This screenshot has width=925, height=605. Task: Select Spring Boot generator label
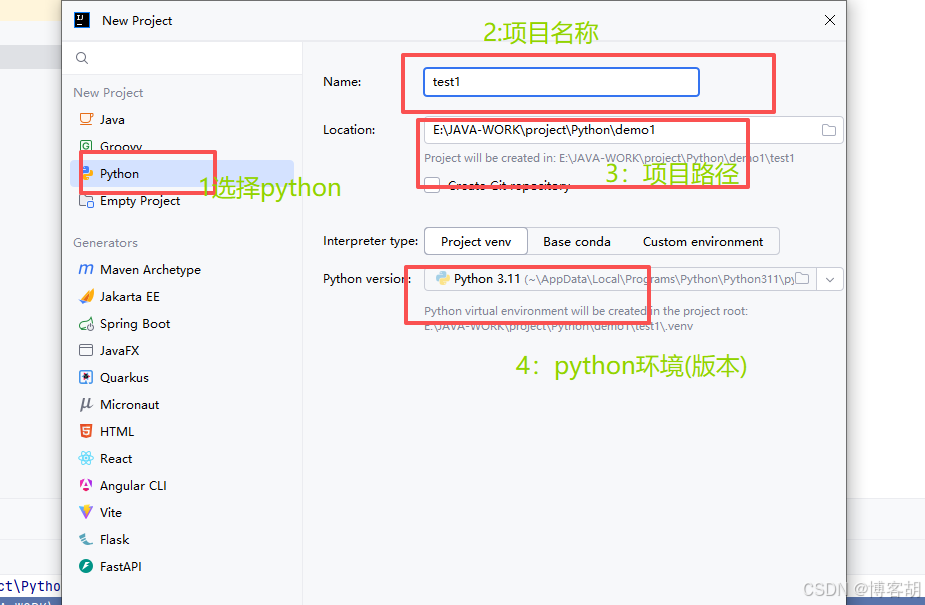135,324
